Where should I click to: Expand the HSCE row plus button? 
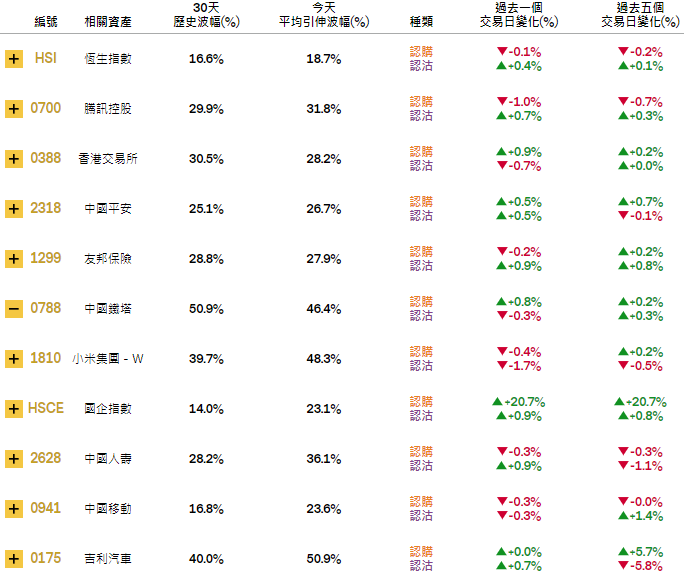[14, 409]
